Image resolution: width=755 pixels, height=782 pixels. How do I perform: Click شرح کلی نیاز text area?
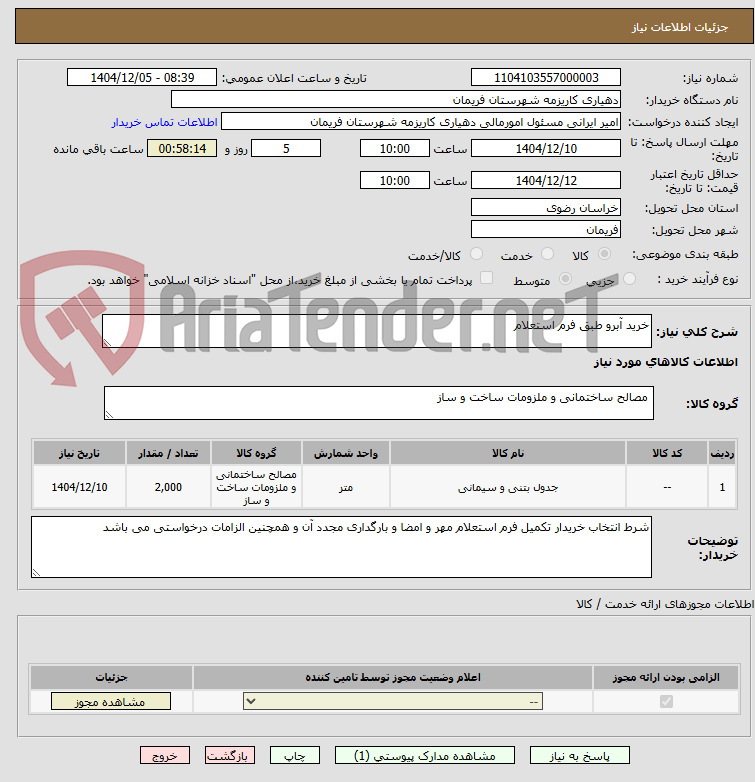377,331
